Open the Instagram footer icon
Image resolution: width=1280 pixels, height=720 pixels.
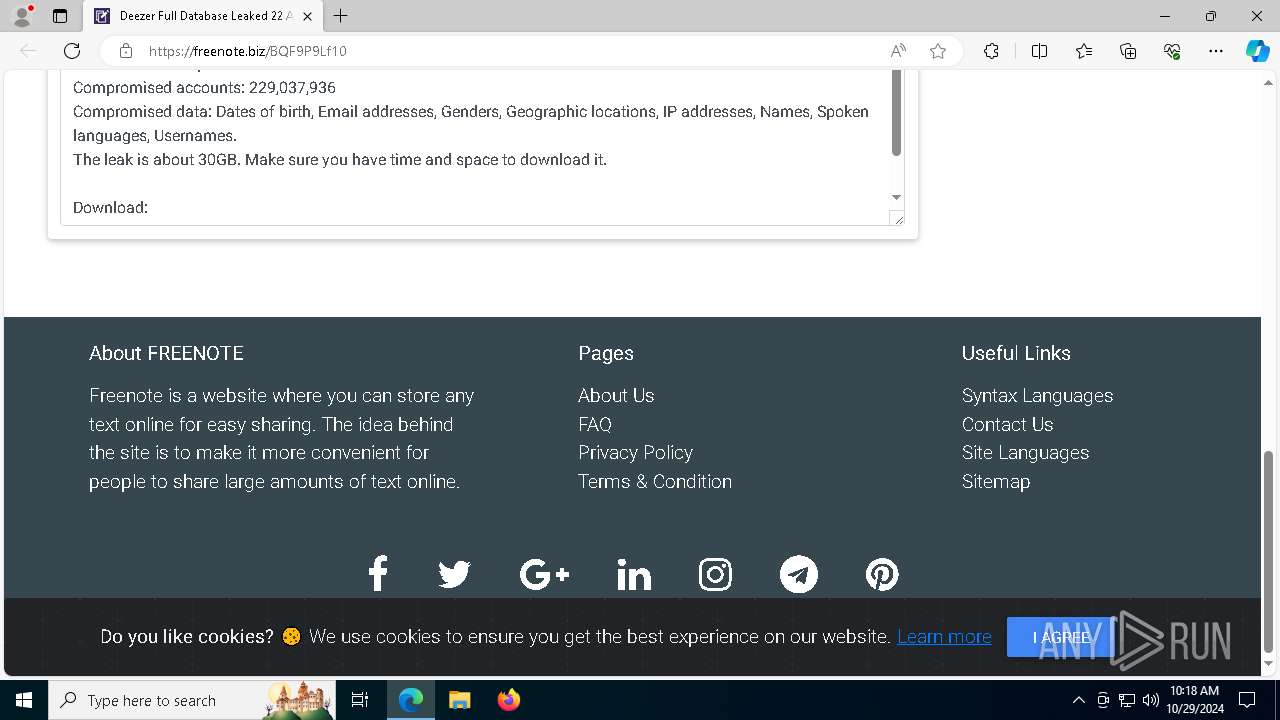tap(715, 574)
